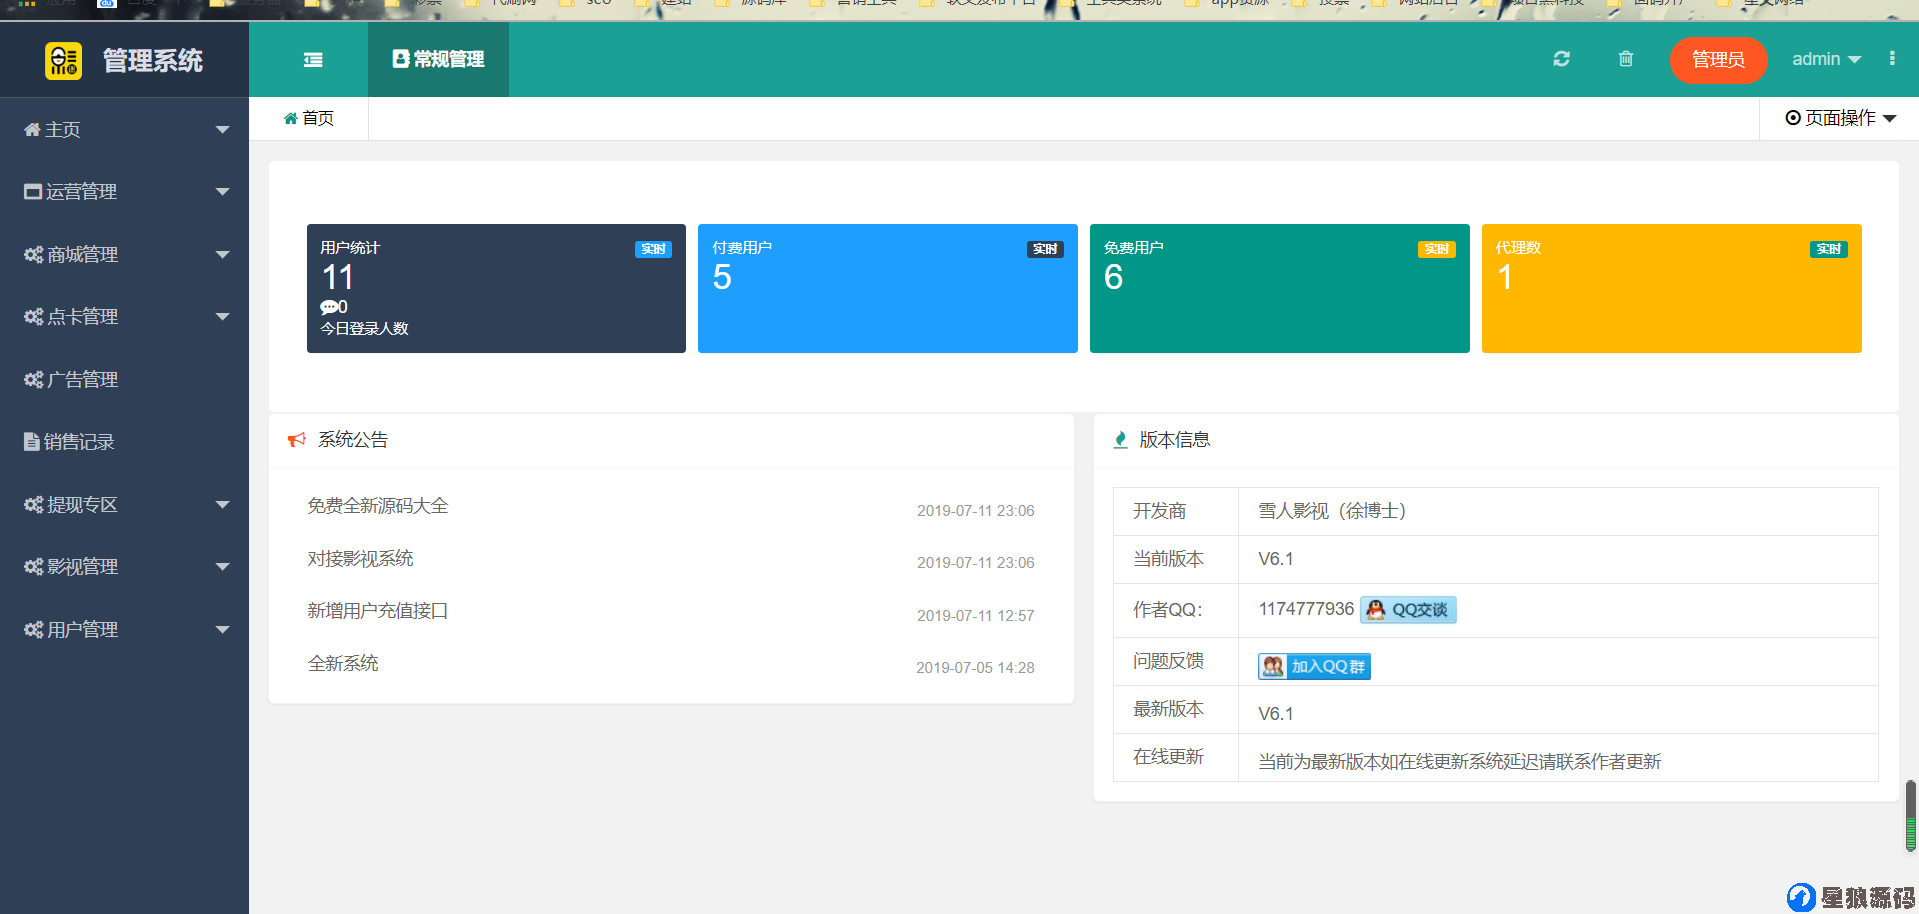The height and width of the screenshot is (914, 1919).
Task: Click the 当前版本 value V6.1
Action: [1276, 559]
